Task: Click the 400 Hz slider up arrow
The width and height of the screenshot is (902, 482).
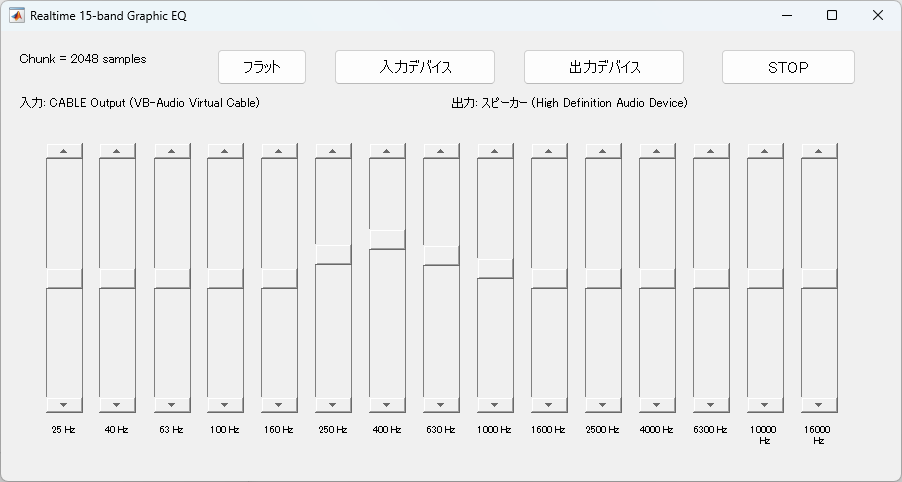Action: click(387, 151)
